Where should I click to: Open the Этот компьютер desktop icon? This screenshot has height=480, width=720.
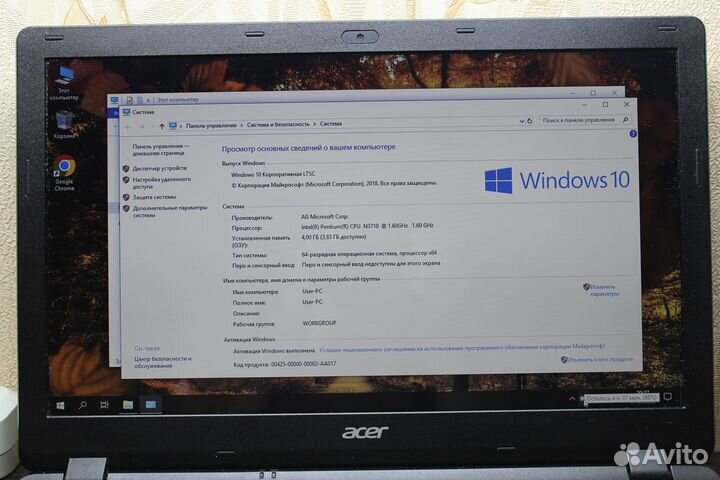64,83
